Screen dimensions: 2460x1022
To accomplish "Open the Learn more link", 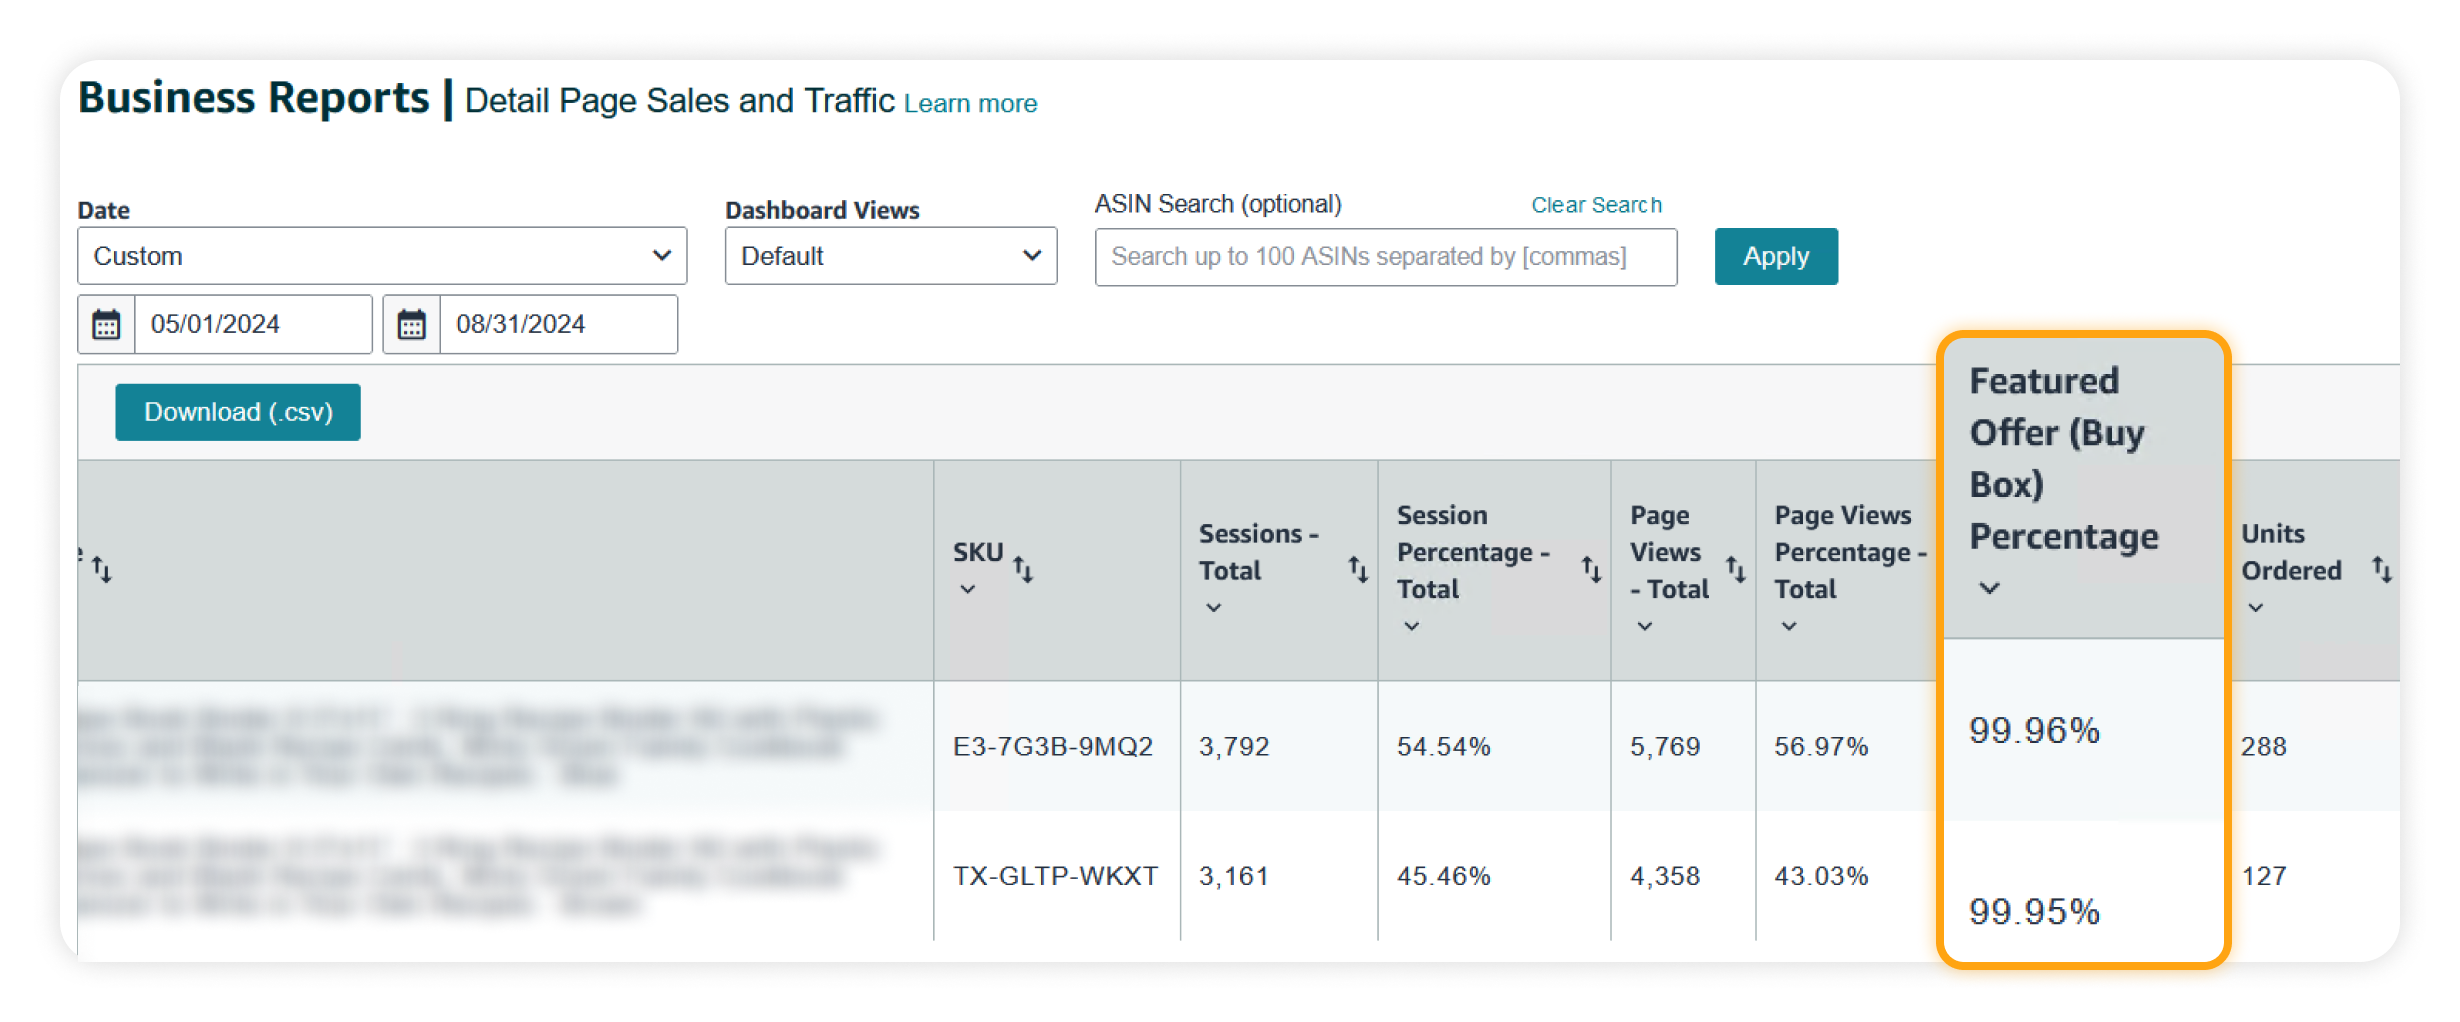I will pos(969,103).
